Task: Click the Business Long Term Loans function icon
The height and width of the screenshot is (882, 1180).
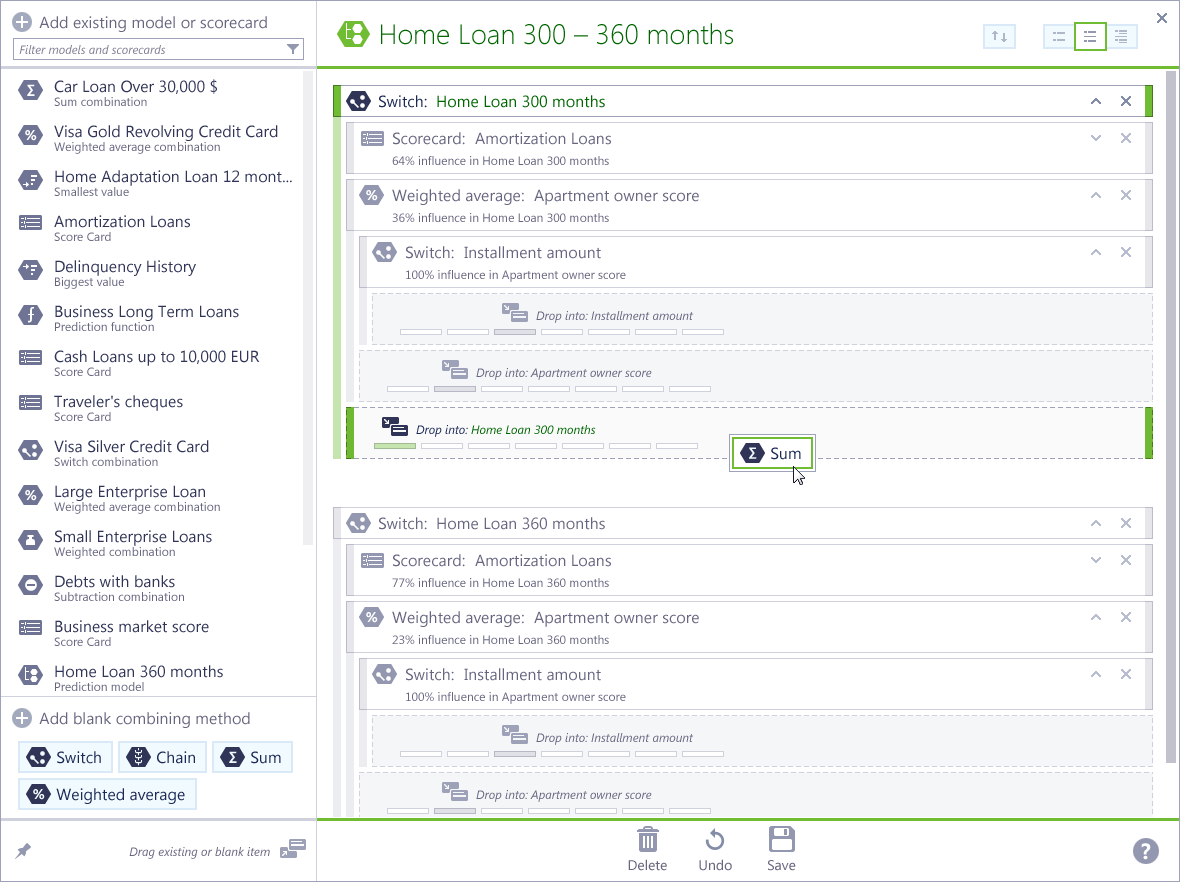Action: (30, 315)
